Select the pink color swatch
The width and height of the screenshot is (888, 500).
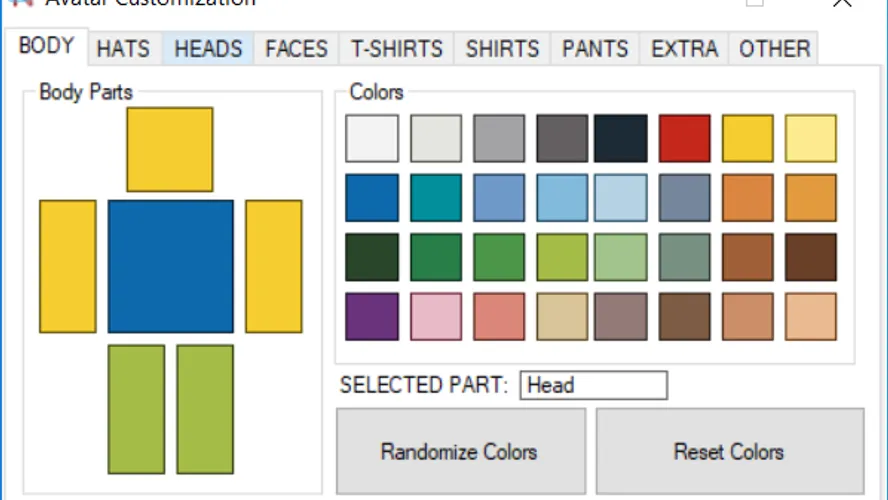tap(436, 316)
